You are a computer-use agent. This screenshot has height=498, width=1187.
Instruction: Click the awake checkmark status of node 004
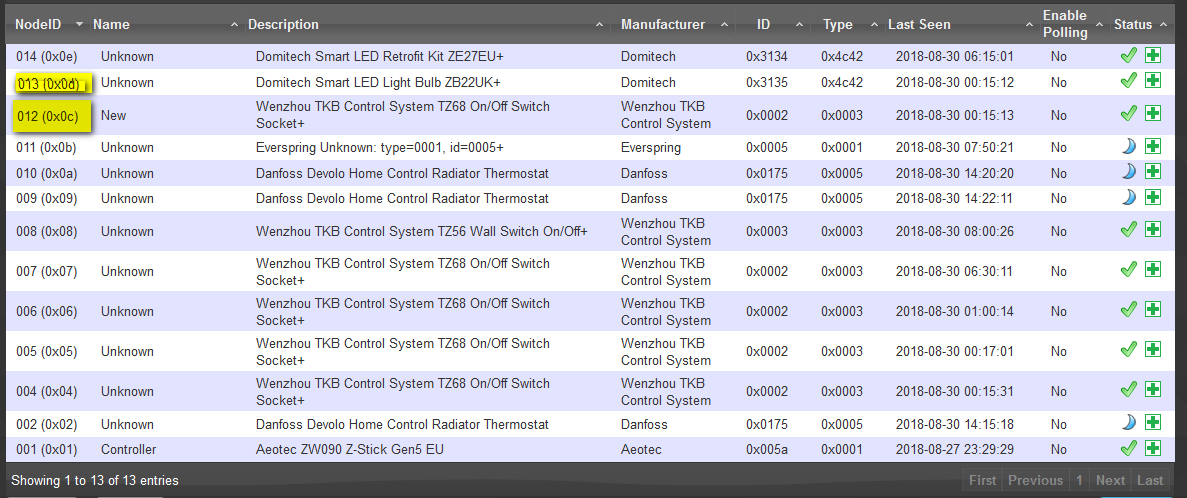point(1129,390)
